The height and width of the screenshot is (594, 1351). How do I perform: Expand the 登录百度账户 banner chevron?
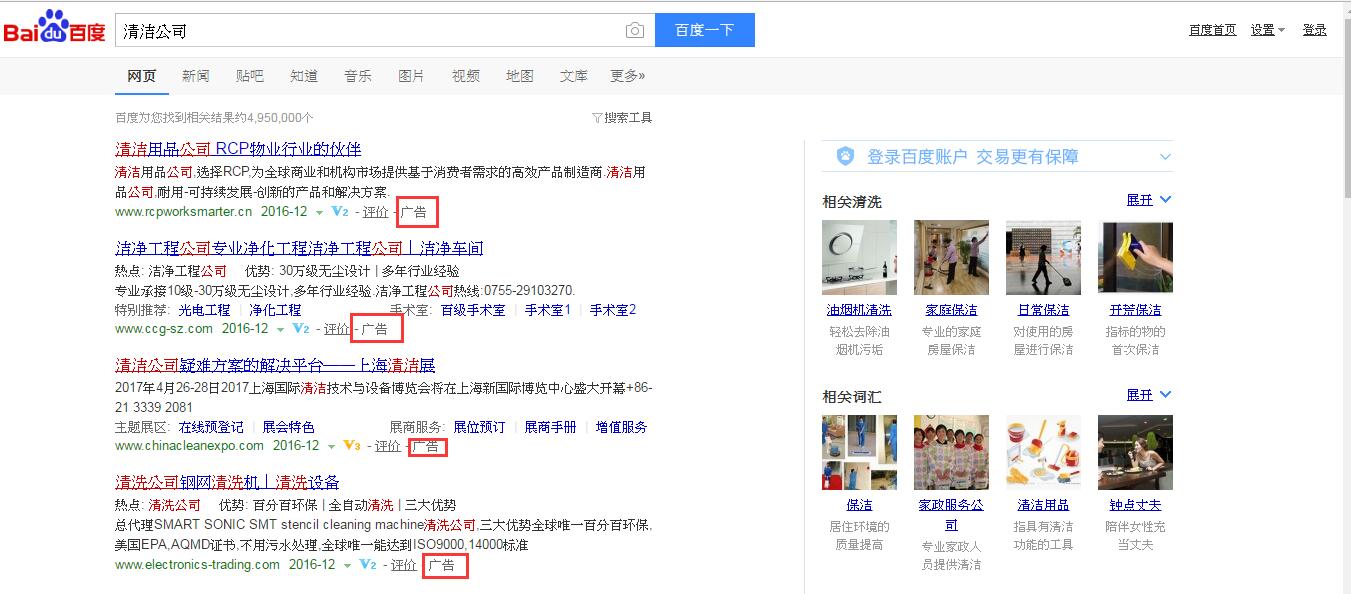(1165, 157)
